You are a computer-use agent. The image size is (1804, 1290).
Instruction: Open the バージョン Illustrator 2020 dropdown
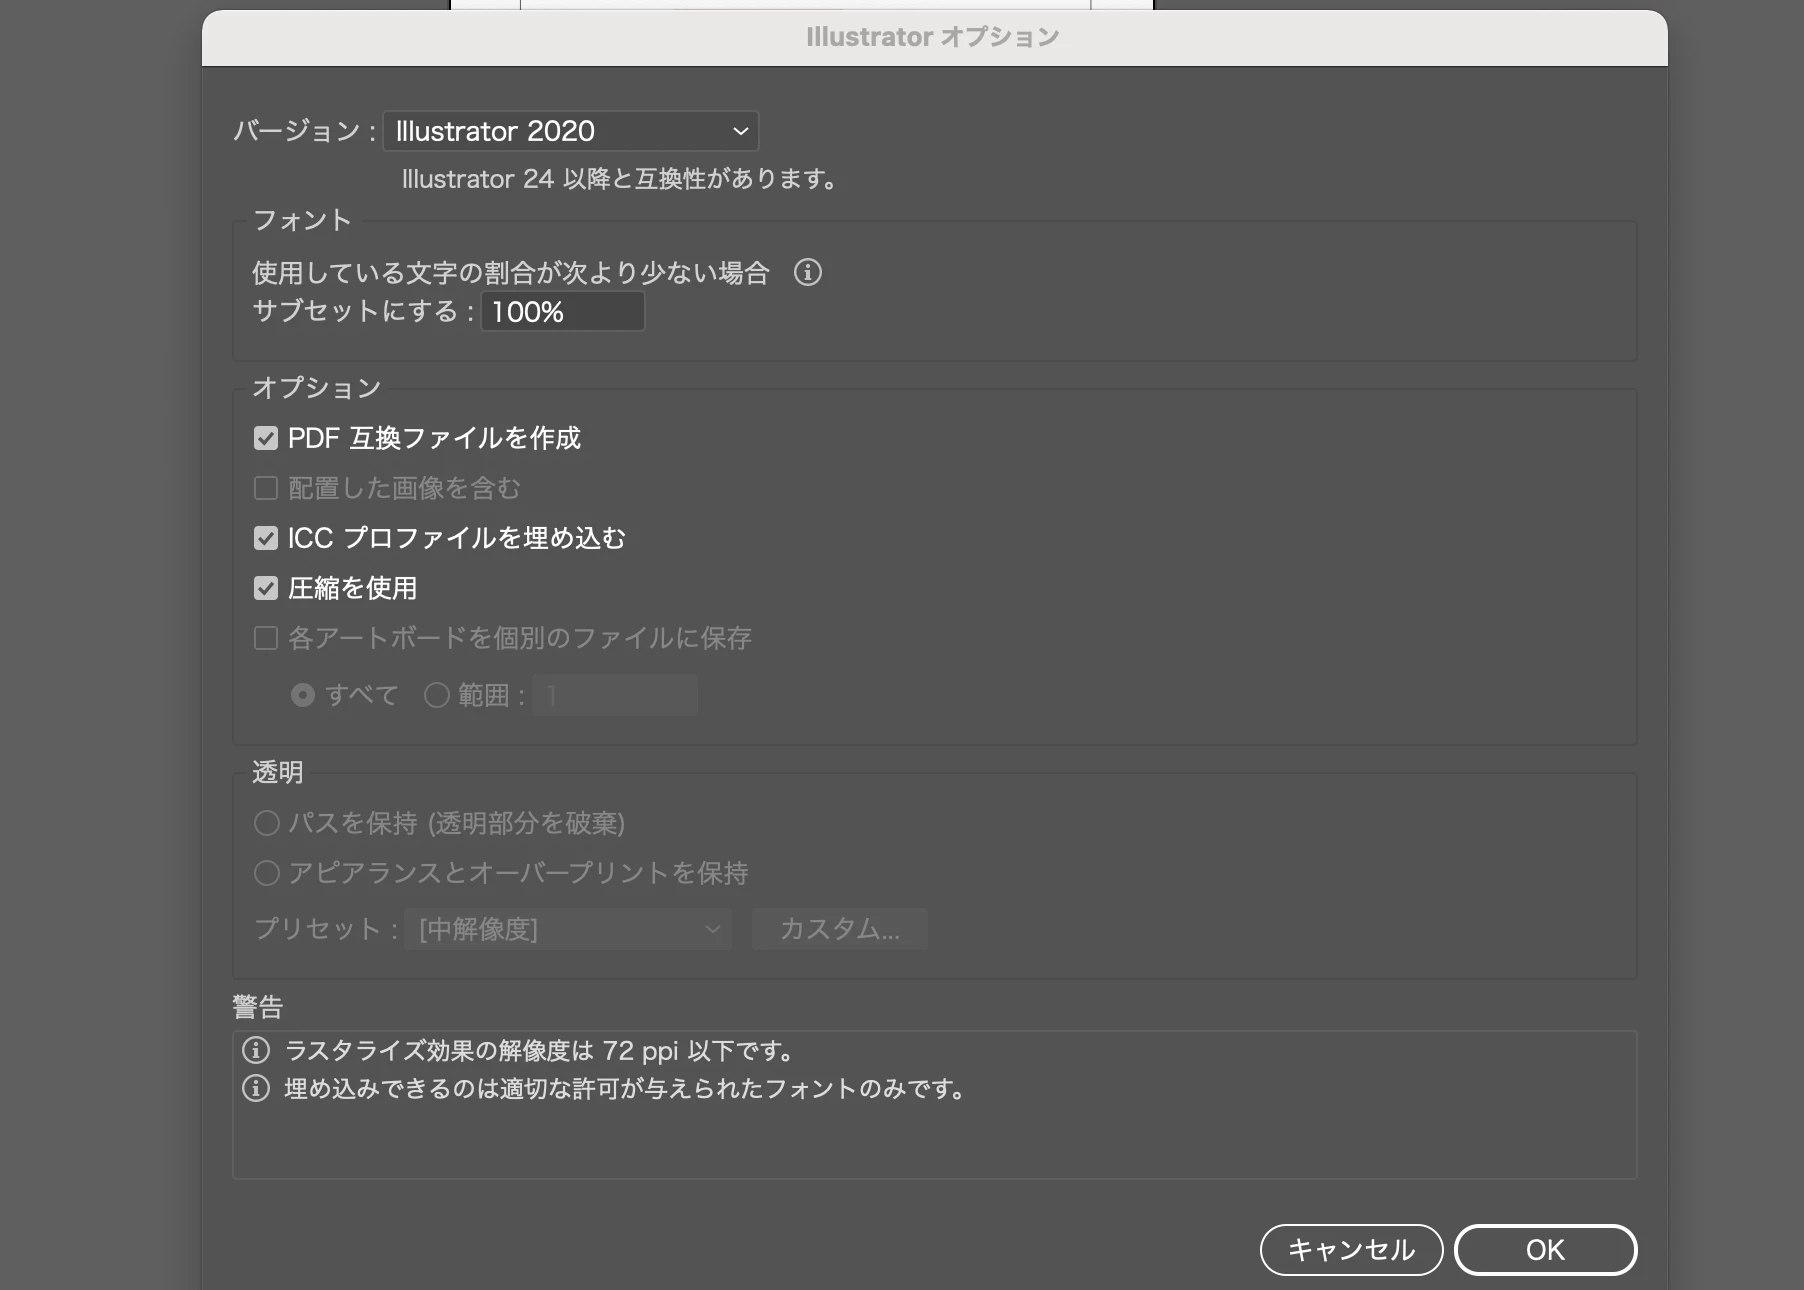coord(570,131)
